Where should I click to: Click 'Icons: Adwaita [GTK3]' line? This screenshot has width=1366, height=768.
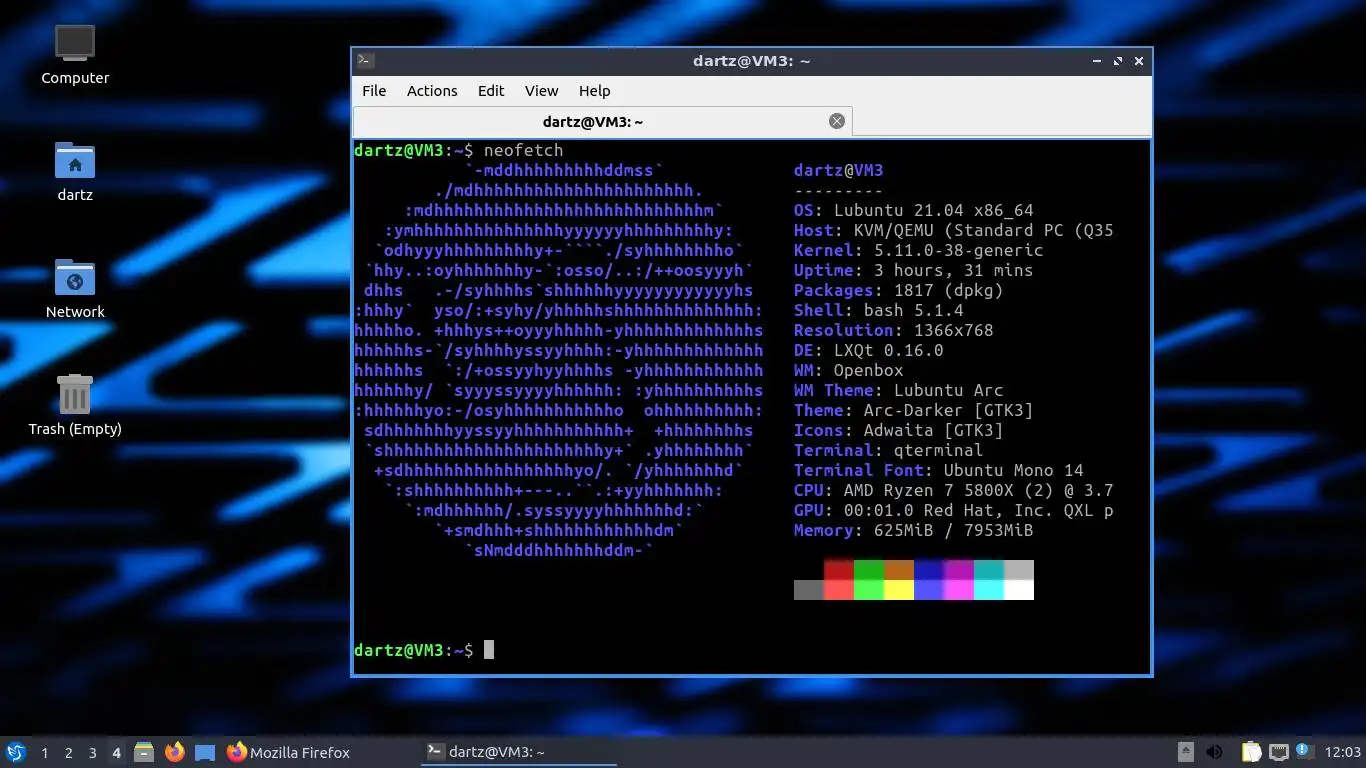point(899,430)
